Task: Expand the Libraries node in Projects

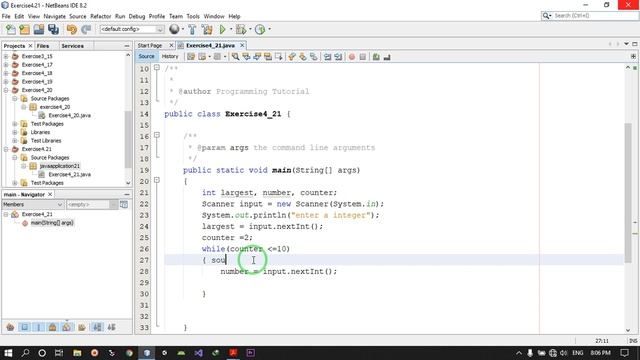Action: point(15,132)
